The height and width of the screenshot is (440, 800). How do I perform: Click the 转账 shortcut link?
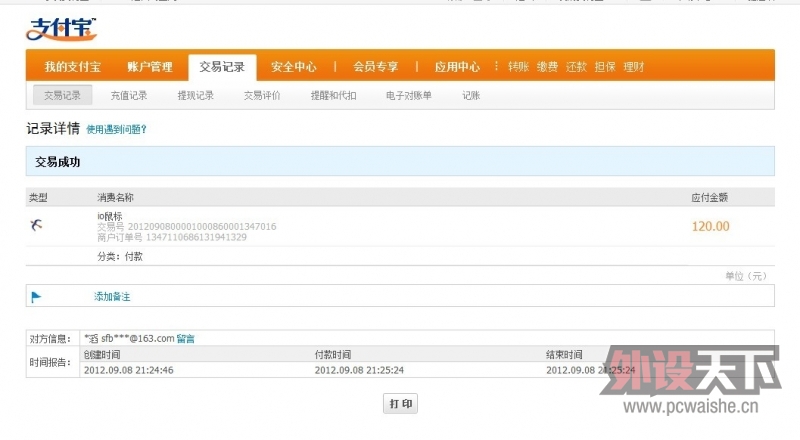(518, 67)
